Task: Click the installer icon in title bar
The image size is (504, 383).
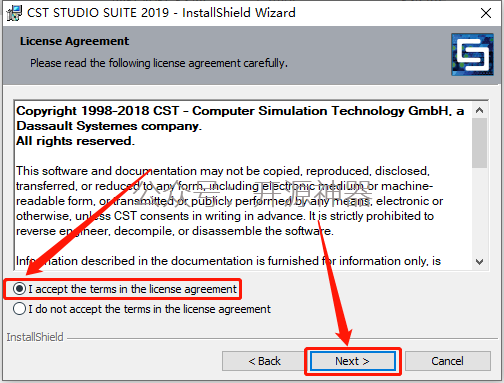Action: click(14, 13)
